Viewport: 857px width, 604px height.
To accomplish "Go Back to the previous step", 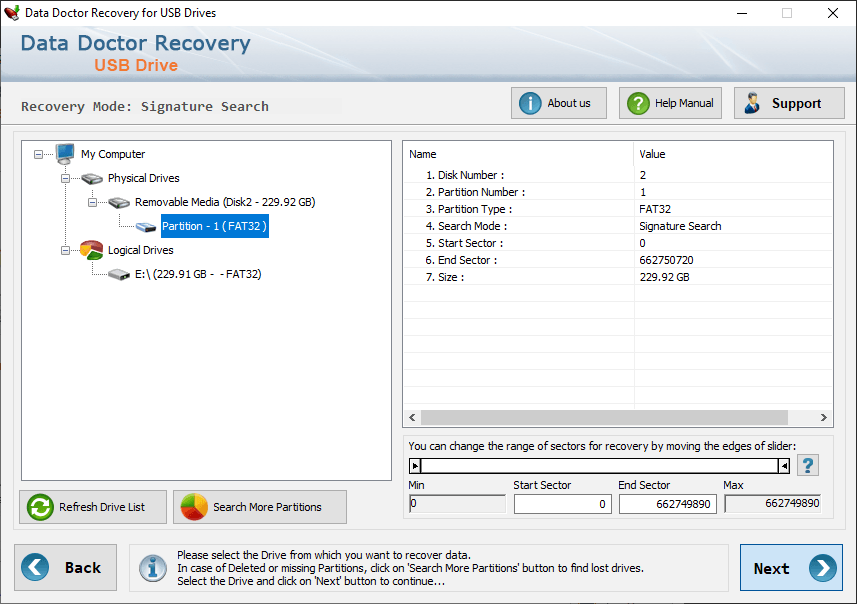I will (x=66, y=567).
